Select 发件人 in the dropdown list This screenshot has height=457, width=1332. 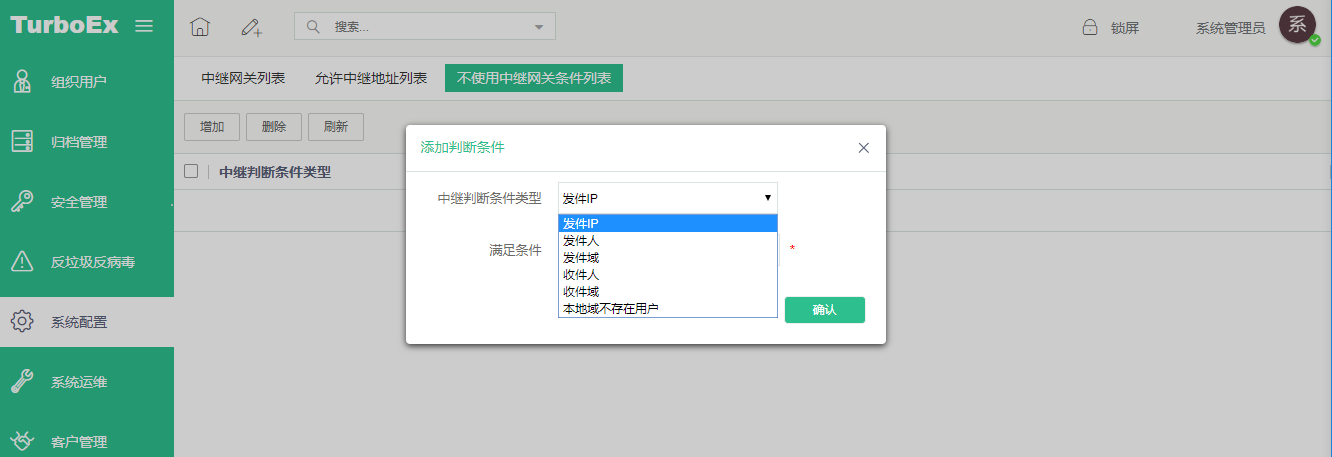(667, 241)
